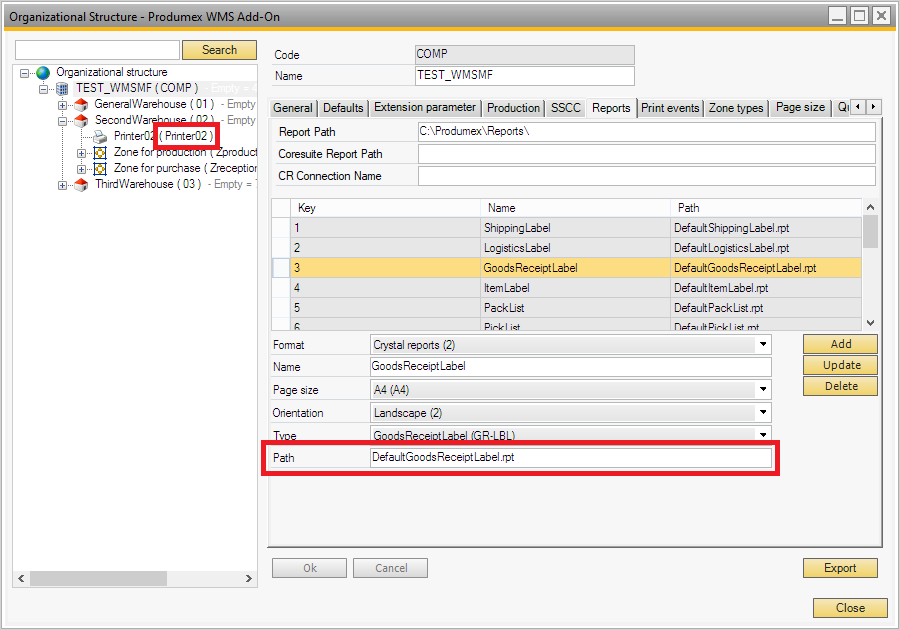
Task: Switch to the Print events tab
Action: pyautogui.click(x=670, y=108)
